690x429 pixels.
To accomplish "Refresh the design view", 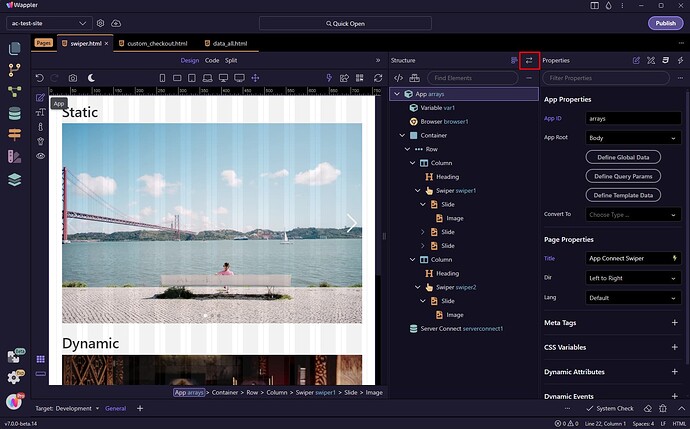I will [378, 78].
